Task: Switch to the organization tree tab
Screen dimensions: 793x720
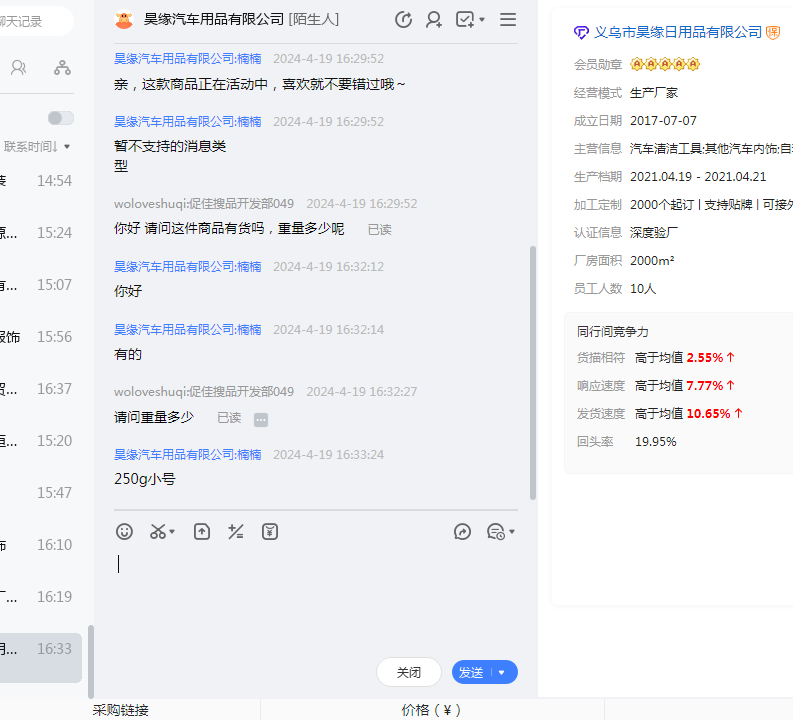Action: tap(62, 67)
